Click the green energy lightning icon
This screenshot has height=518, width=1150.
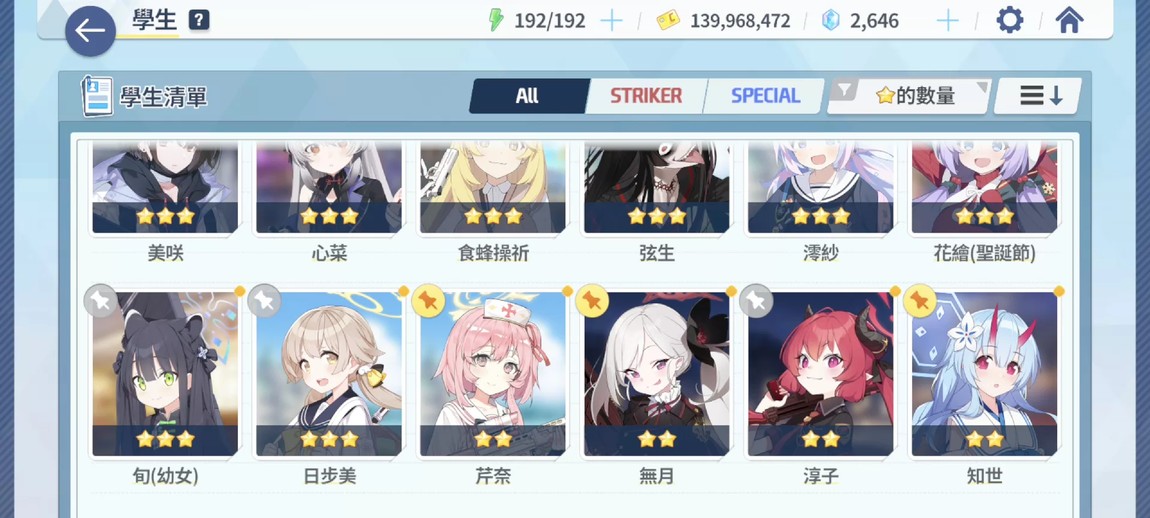497,20
